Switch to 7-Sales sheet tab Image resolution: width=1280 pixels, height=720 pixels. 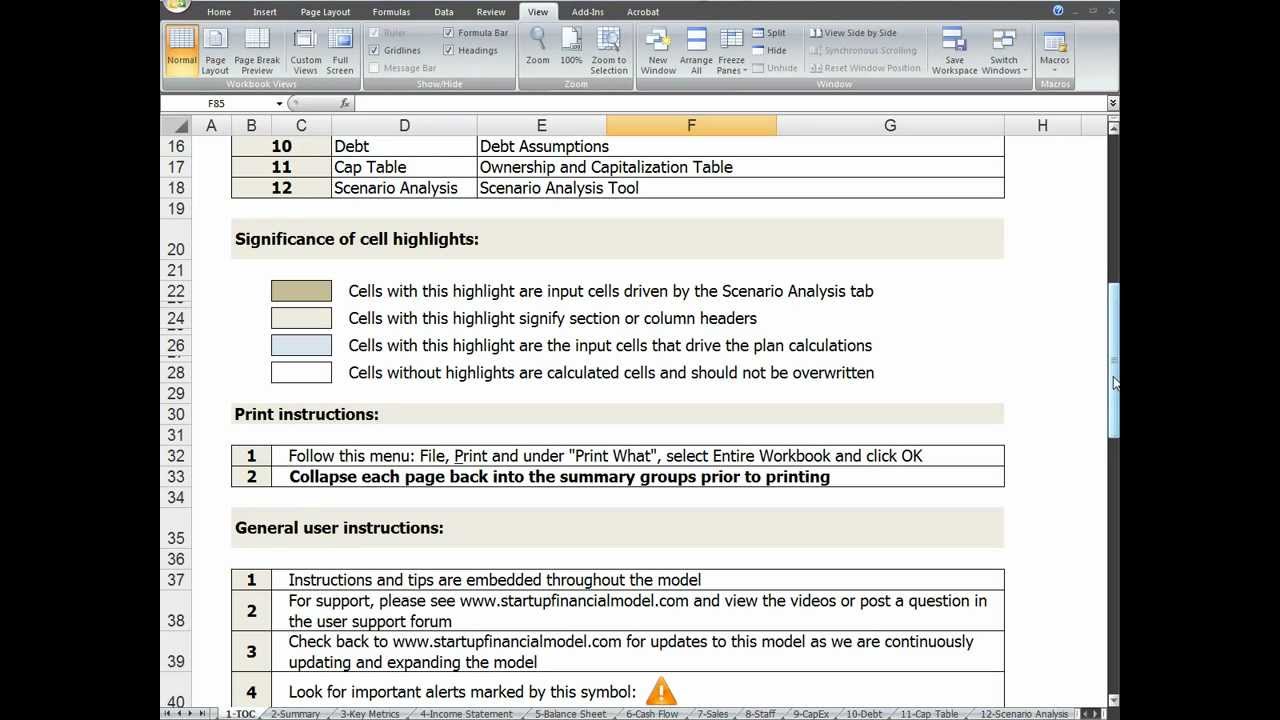(713, 714)
